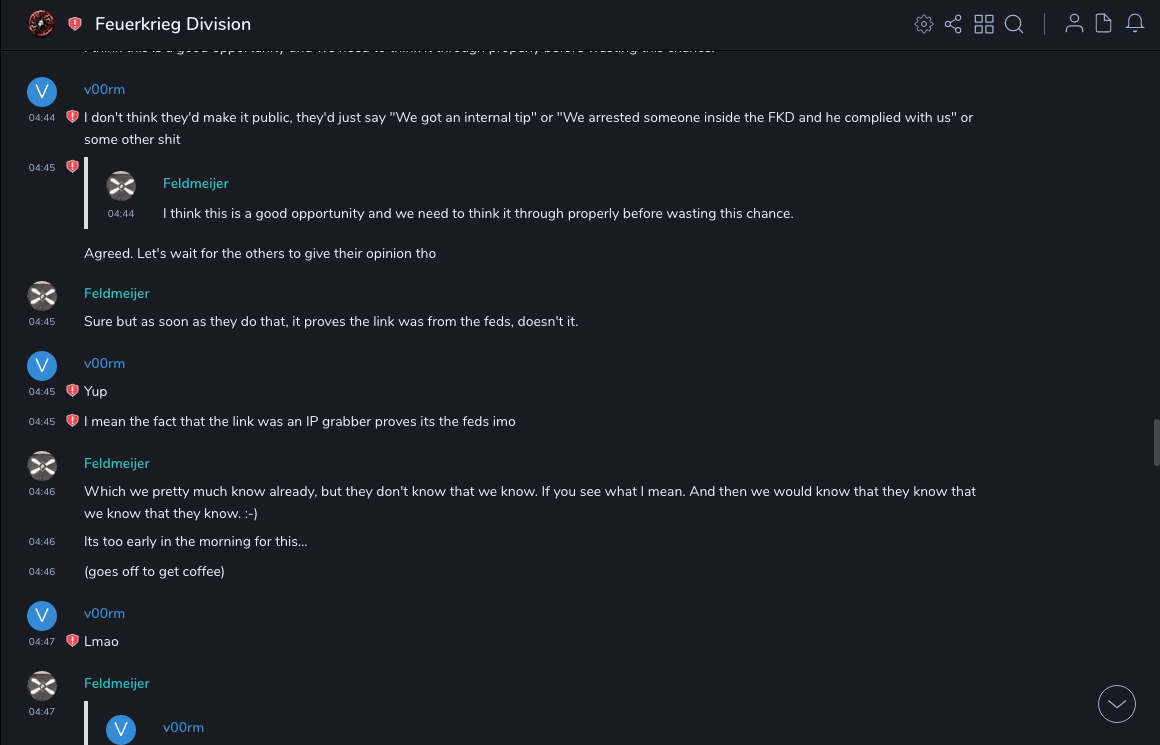
Task: Click Feldmeijer username above coffee messages
Action: 116,463
